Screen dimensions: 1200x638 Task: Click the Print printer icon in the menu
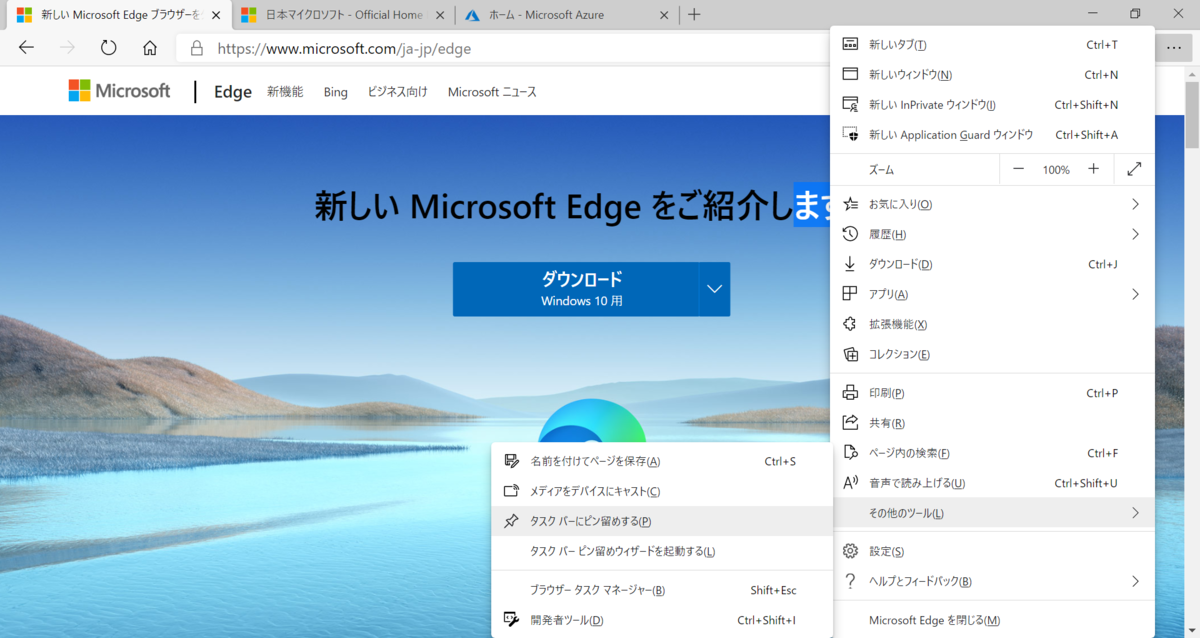coord(851,393)
